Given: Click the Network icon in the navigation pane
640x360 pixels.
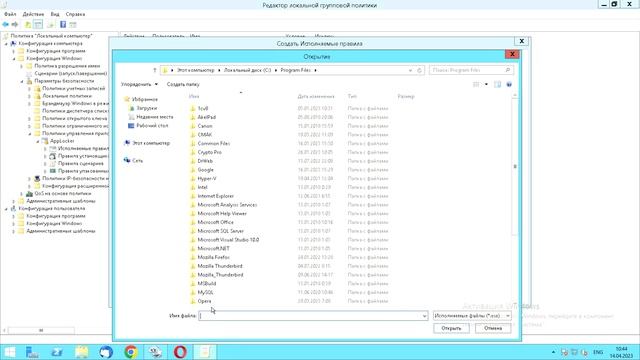Looking at the screenshot, I should pyautogui.click(x=127, y=160).
